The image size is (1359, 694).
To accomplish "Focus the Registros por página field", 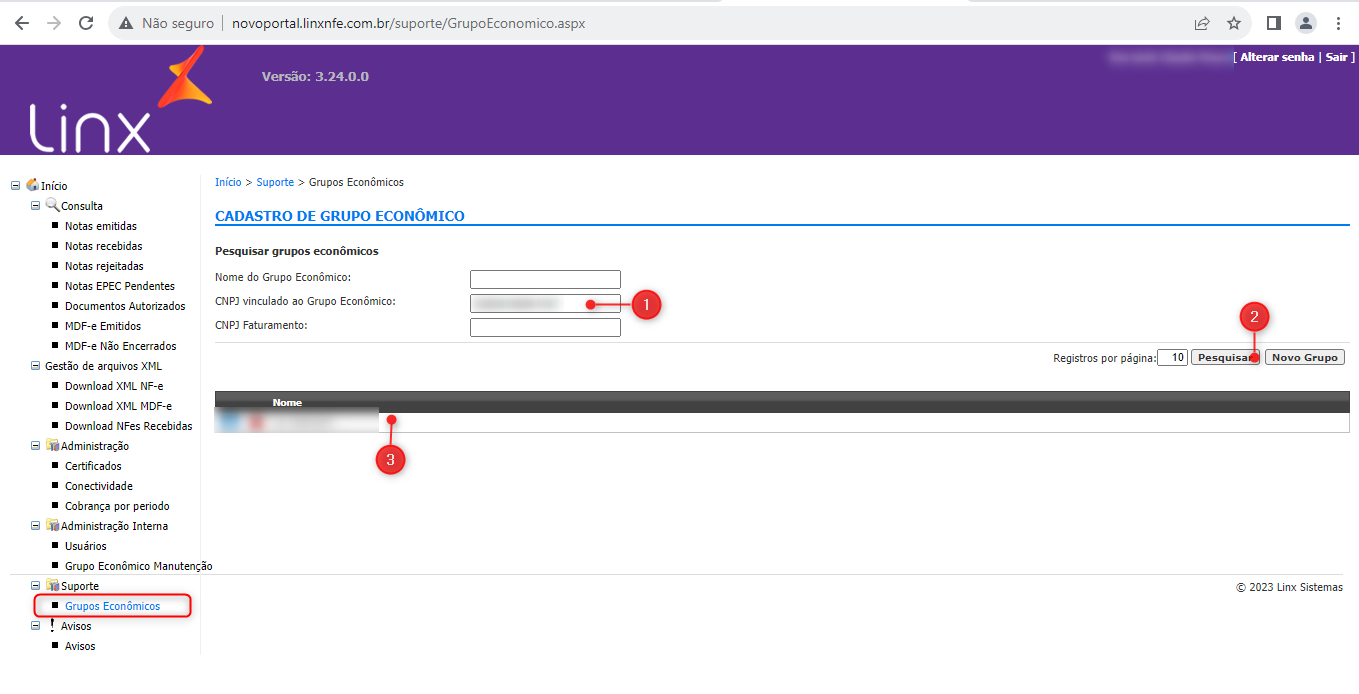I will tap(1172, 357).
